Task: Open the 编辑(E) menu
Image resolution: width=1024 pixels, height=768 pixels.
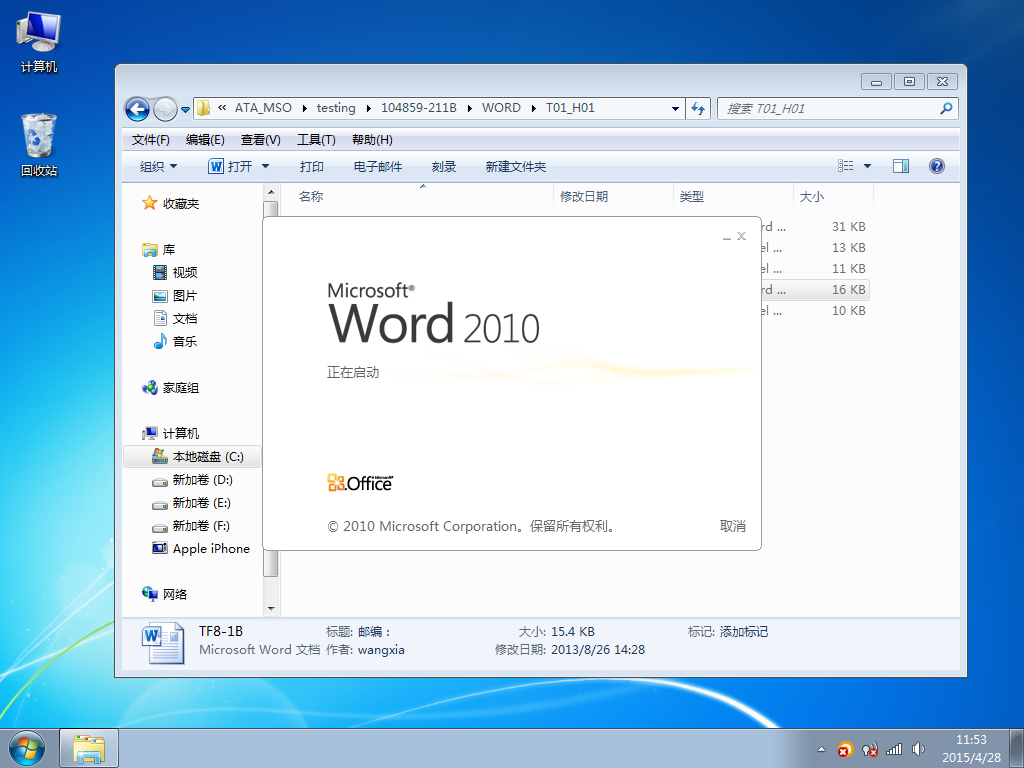Action: [x=205, y=140]
